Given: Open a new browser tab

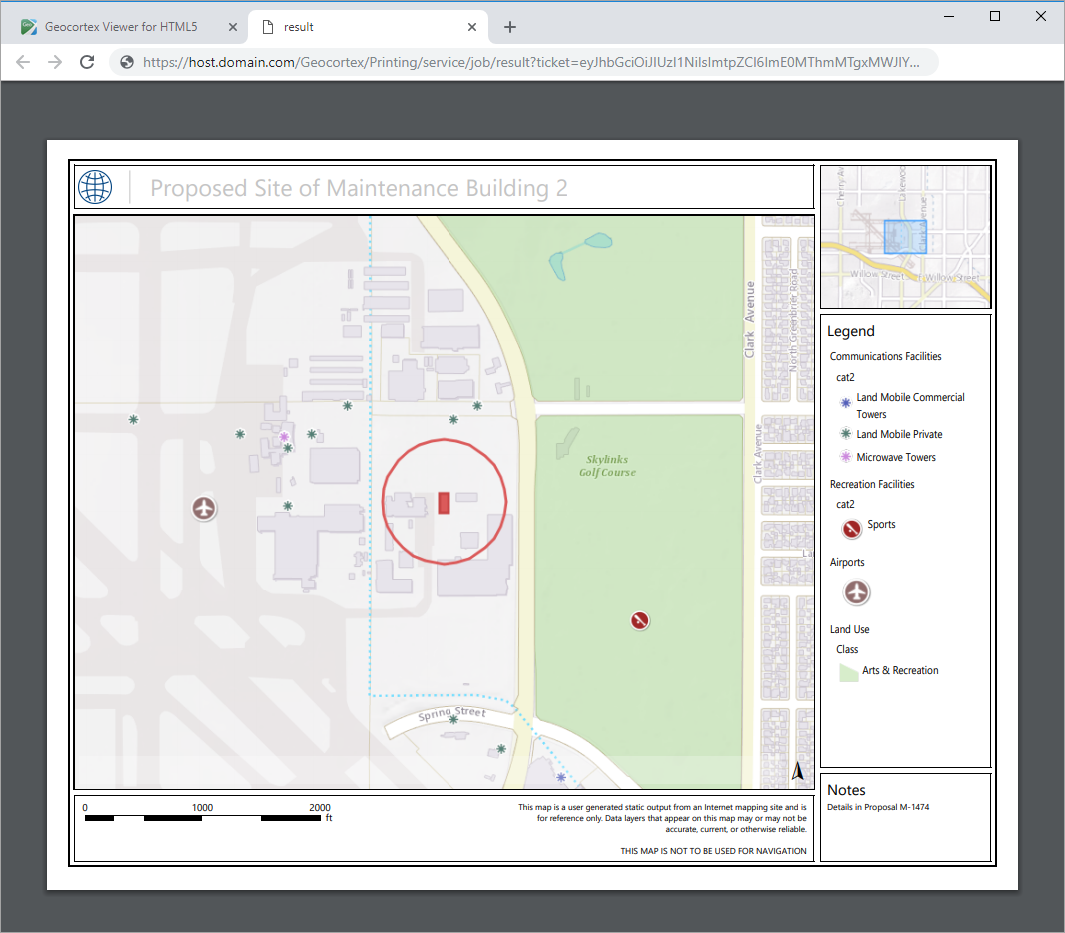Looking at the screenshot, I should [510, 27].
